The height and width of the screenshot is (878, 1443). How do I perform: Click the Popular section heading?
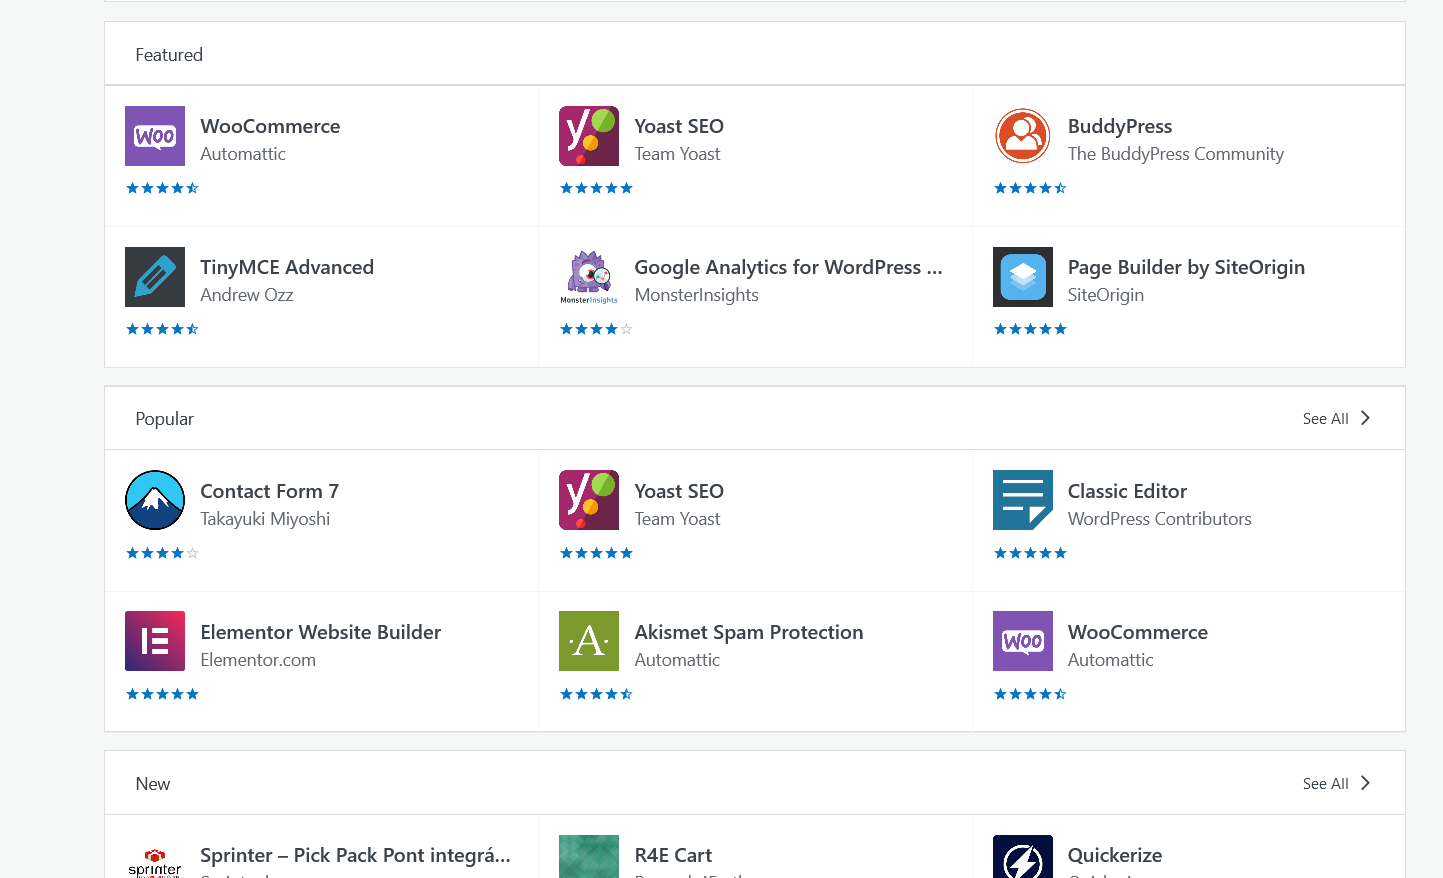click(x=165, y=419)
